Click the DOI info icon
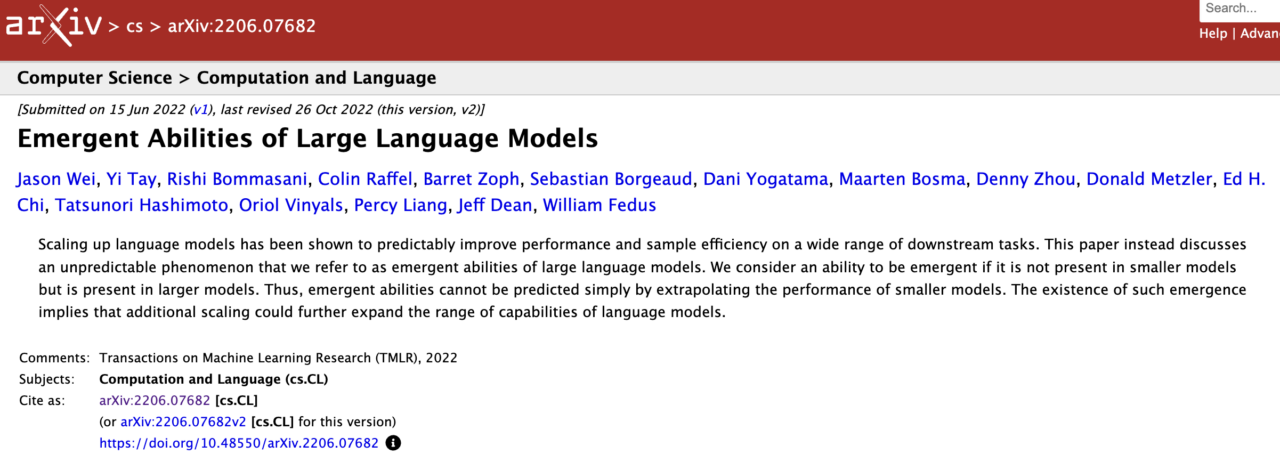Viewport: 1280px width, 454px height. (393, 443)
